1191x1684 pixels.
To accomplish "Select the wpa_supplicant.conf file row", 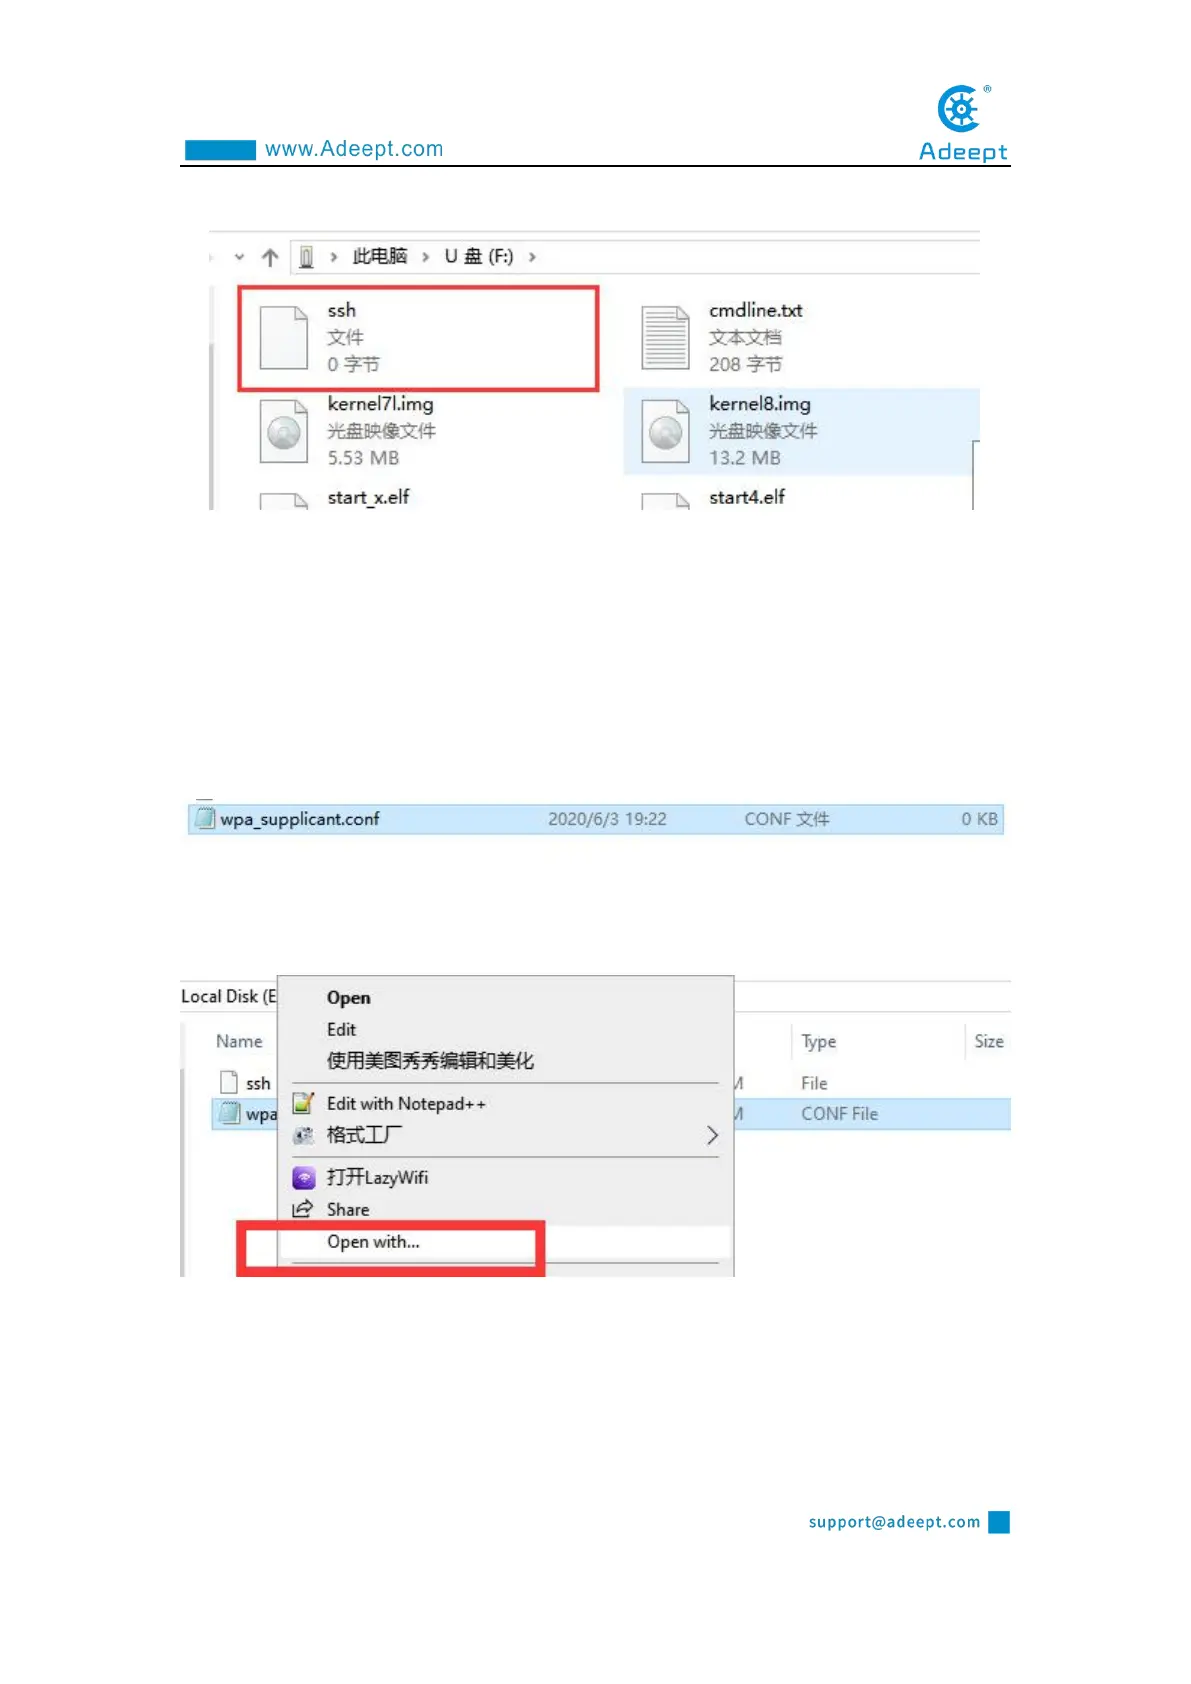I will pos(596,819).
